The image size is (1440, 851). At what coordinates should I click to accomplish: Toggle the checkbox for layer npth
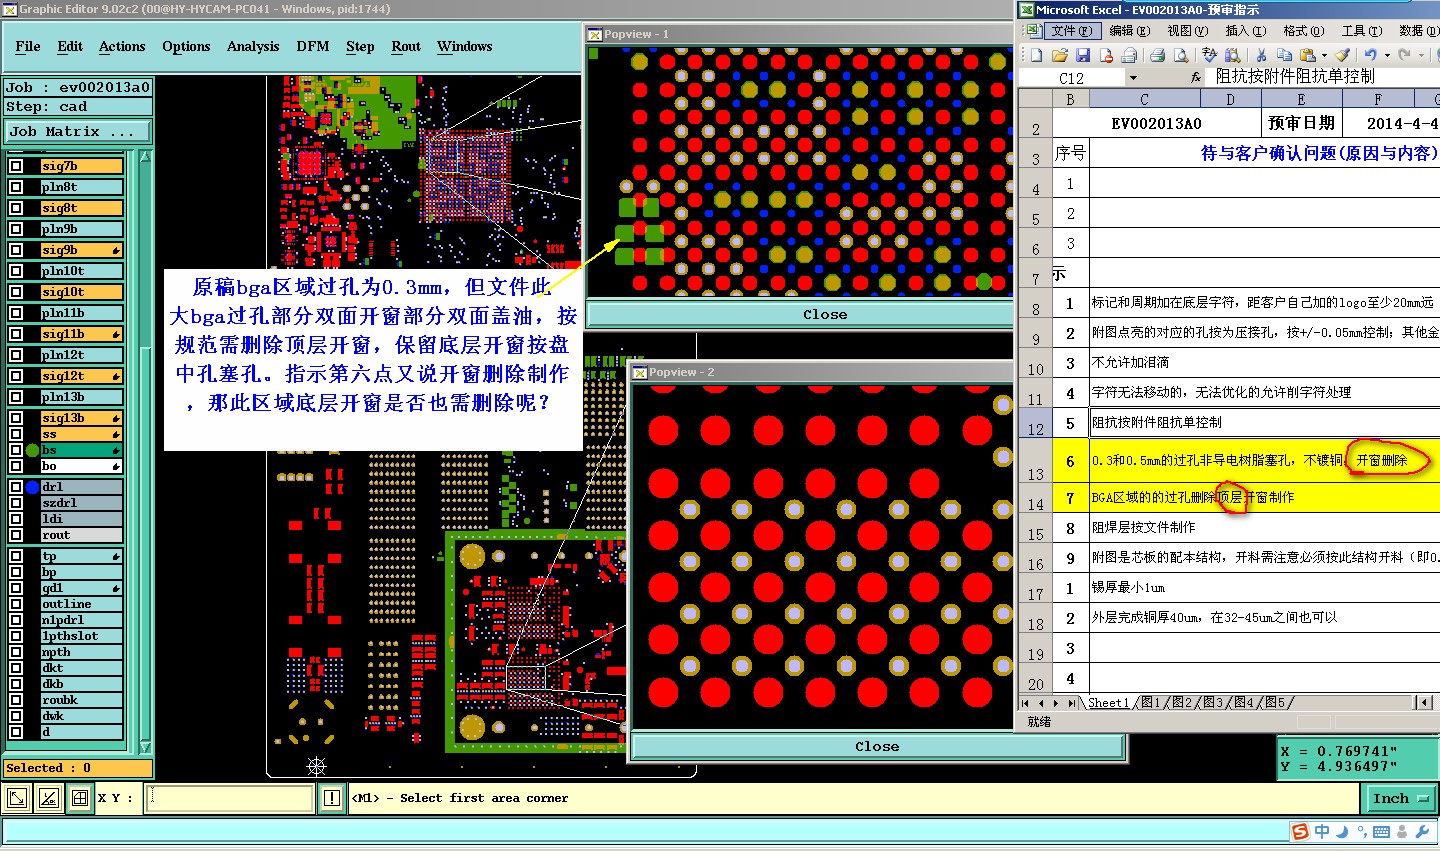coord(16,652)
